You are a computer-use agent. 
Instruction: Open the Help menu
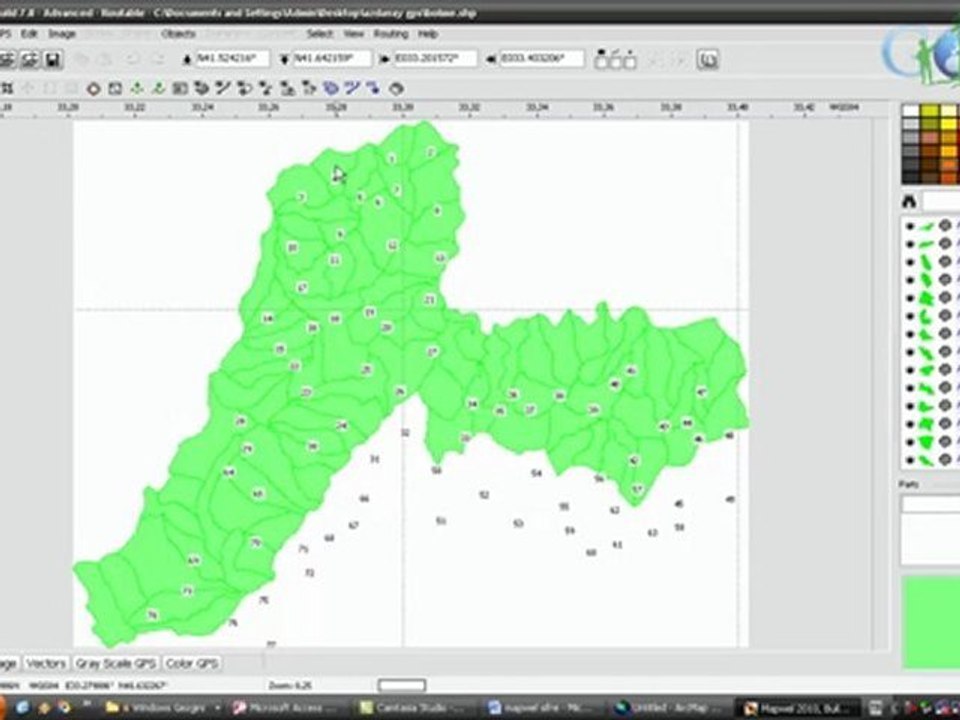(427, 34)
